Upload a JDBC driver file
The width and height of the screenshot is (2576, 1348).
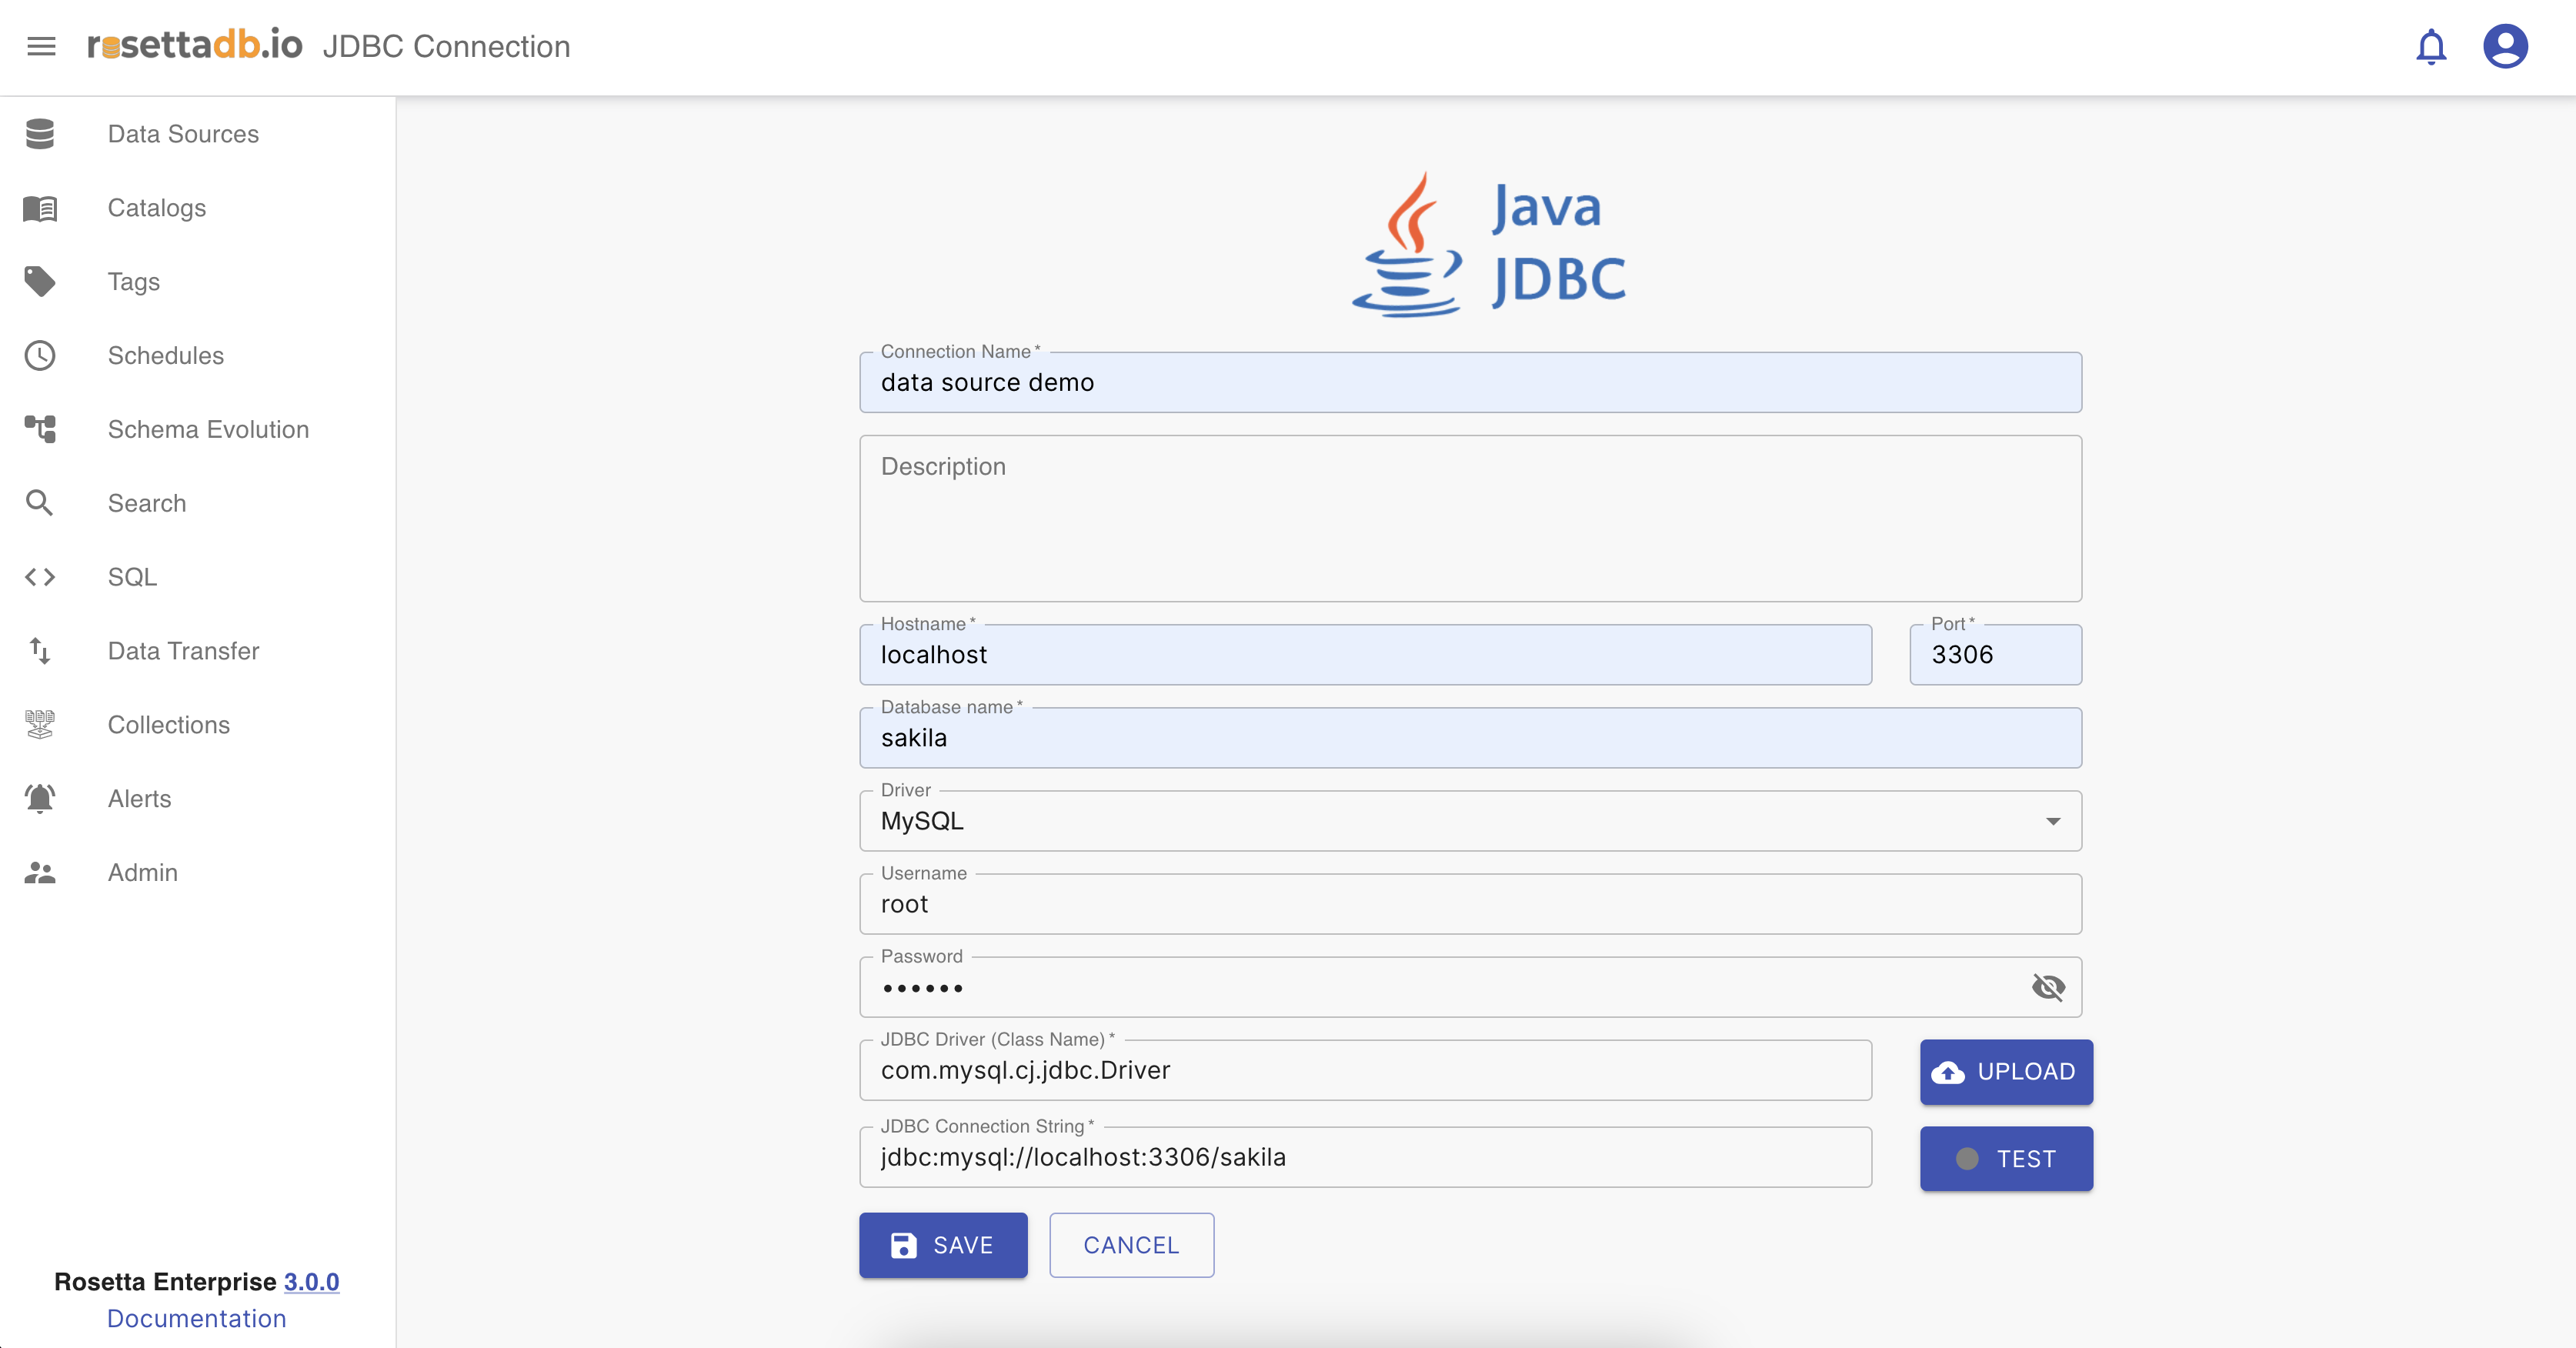[x=2005, y=1072]
